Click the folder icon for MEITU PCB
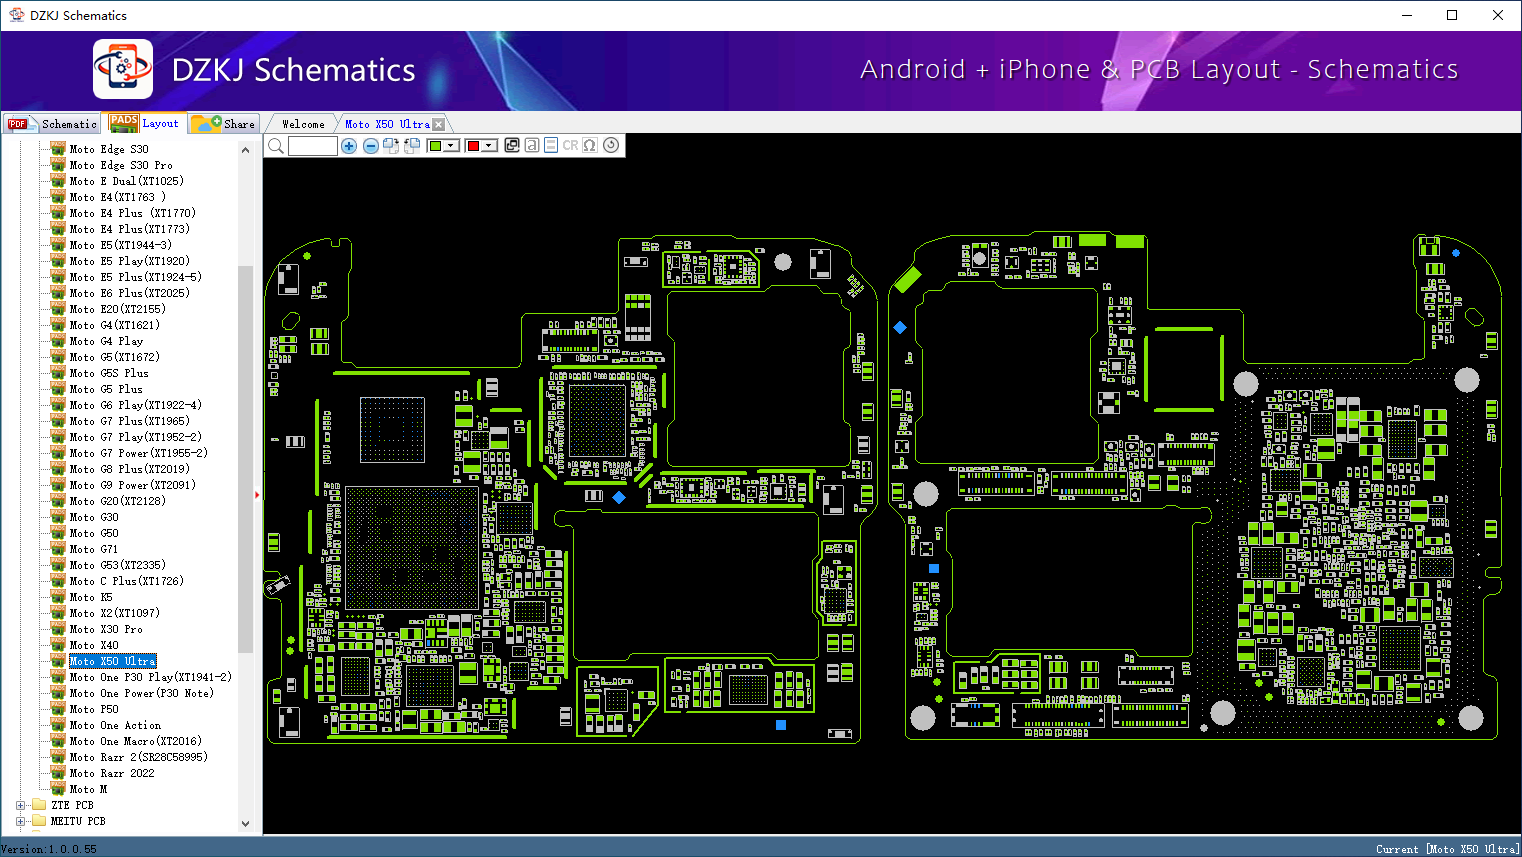 tap(39, 821)
